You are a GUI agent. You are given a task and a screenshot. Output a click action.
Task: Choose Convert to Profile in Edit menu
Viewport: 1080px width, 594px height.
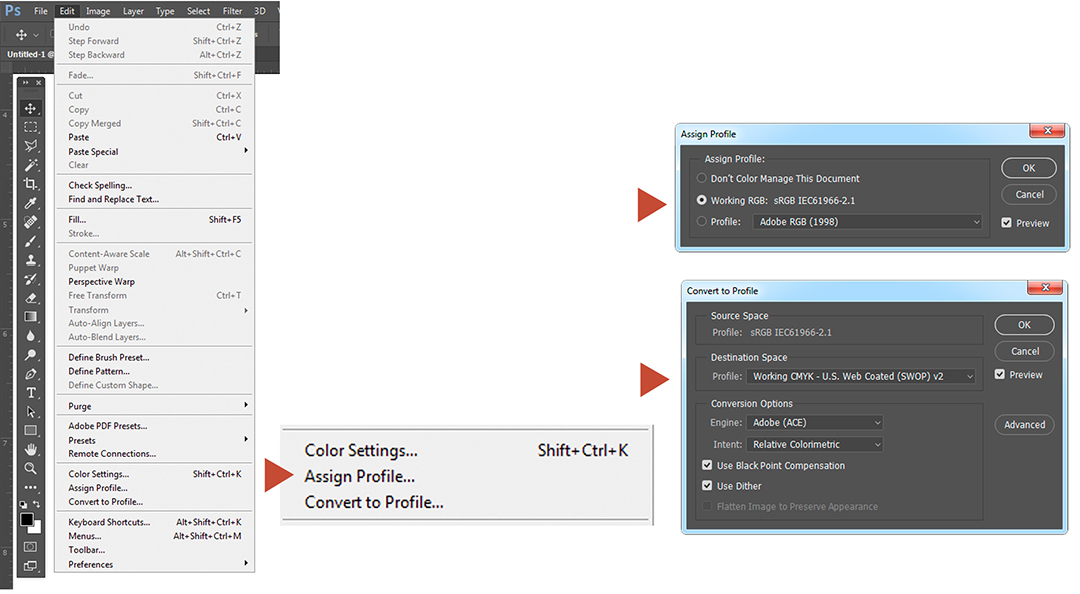(x=105, y=502)
